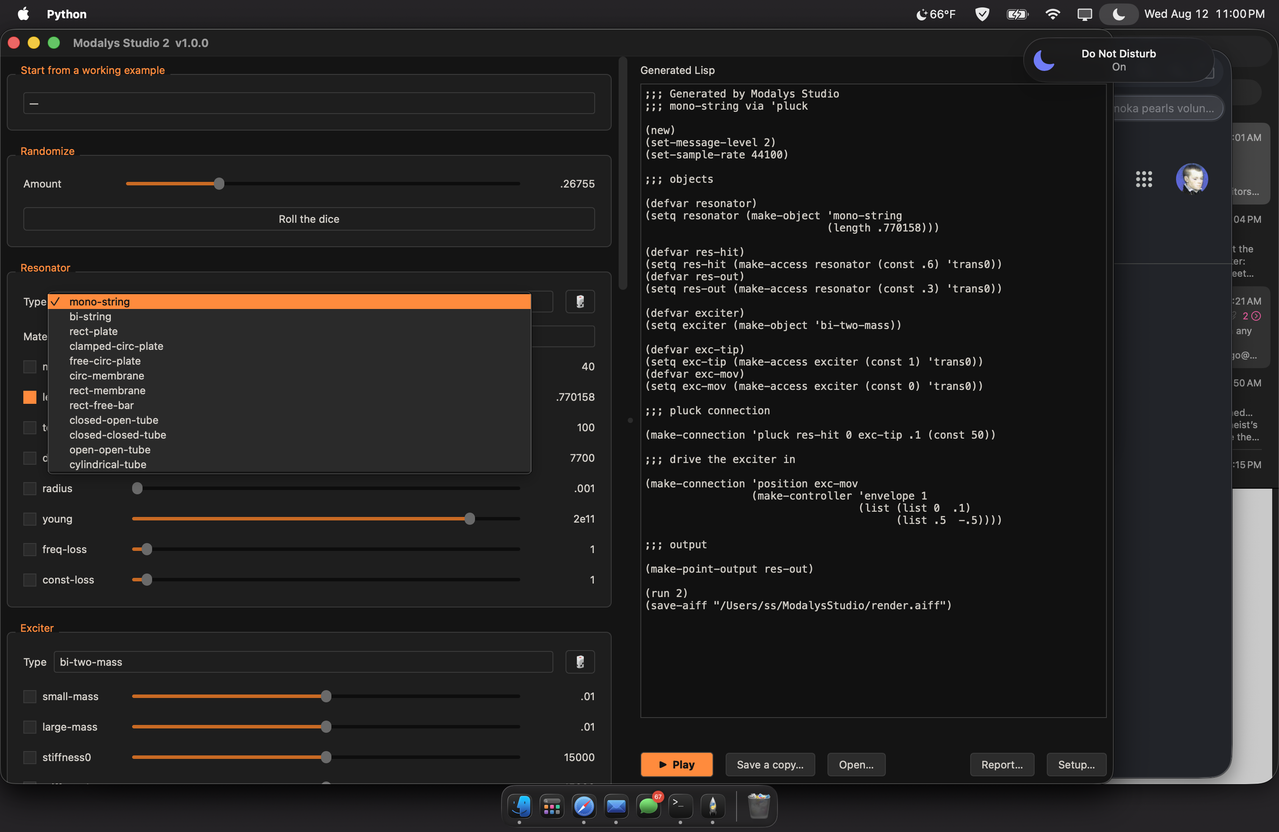Enable the const-loss checkbox

(x=30, y=580)
